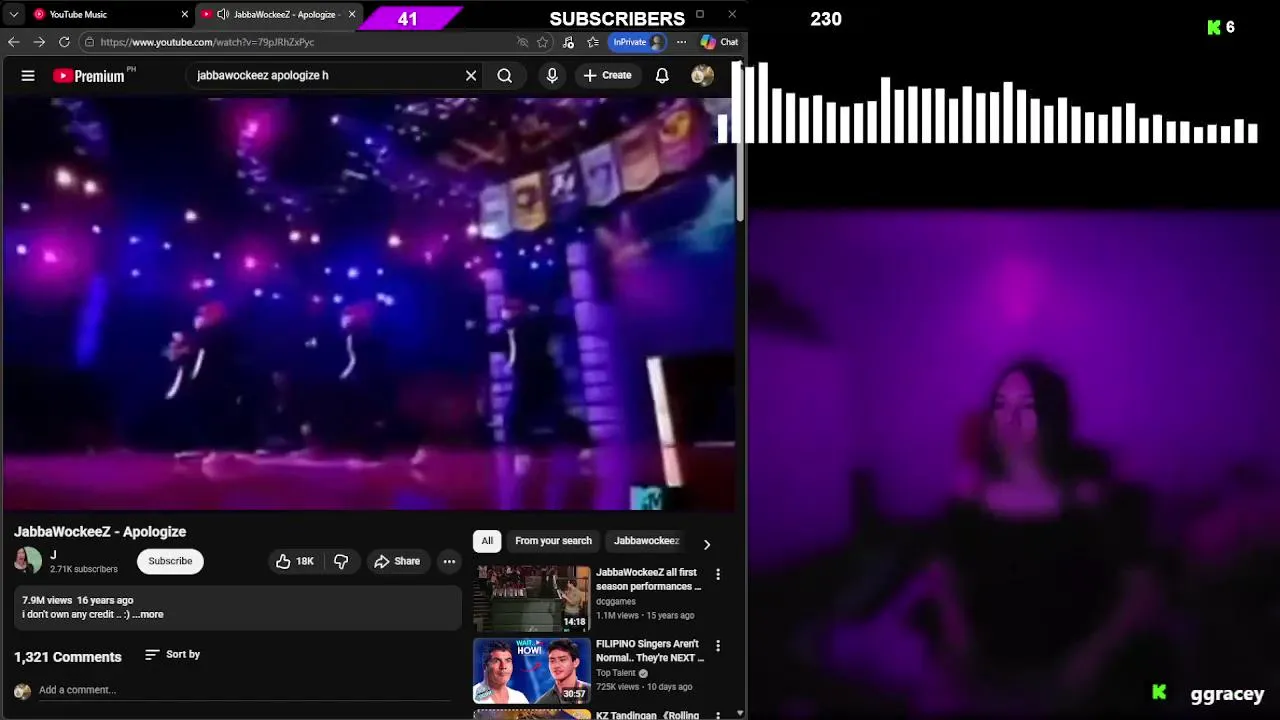Share the JabbaWockeeZ video

[397, 561]
